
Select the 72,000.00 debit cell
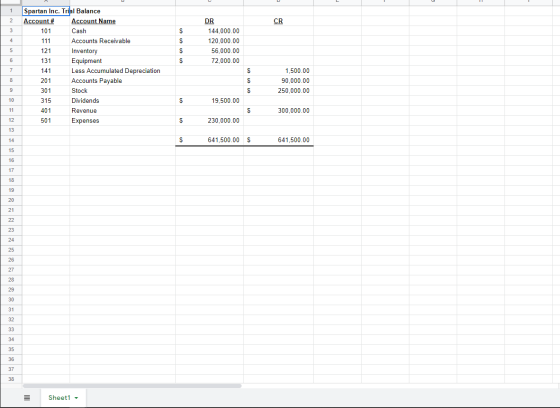coord(209,61)
